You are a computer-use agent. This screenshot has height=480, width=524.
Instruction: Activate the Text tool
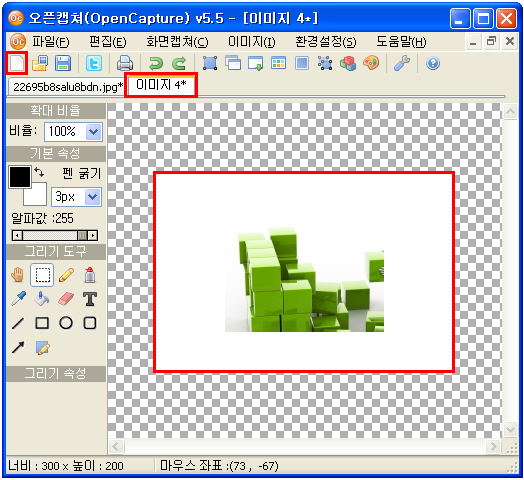pyautogui.click(x=90, y=299)
